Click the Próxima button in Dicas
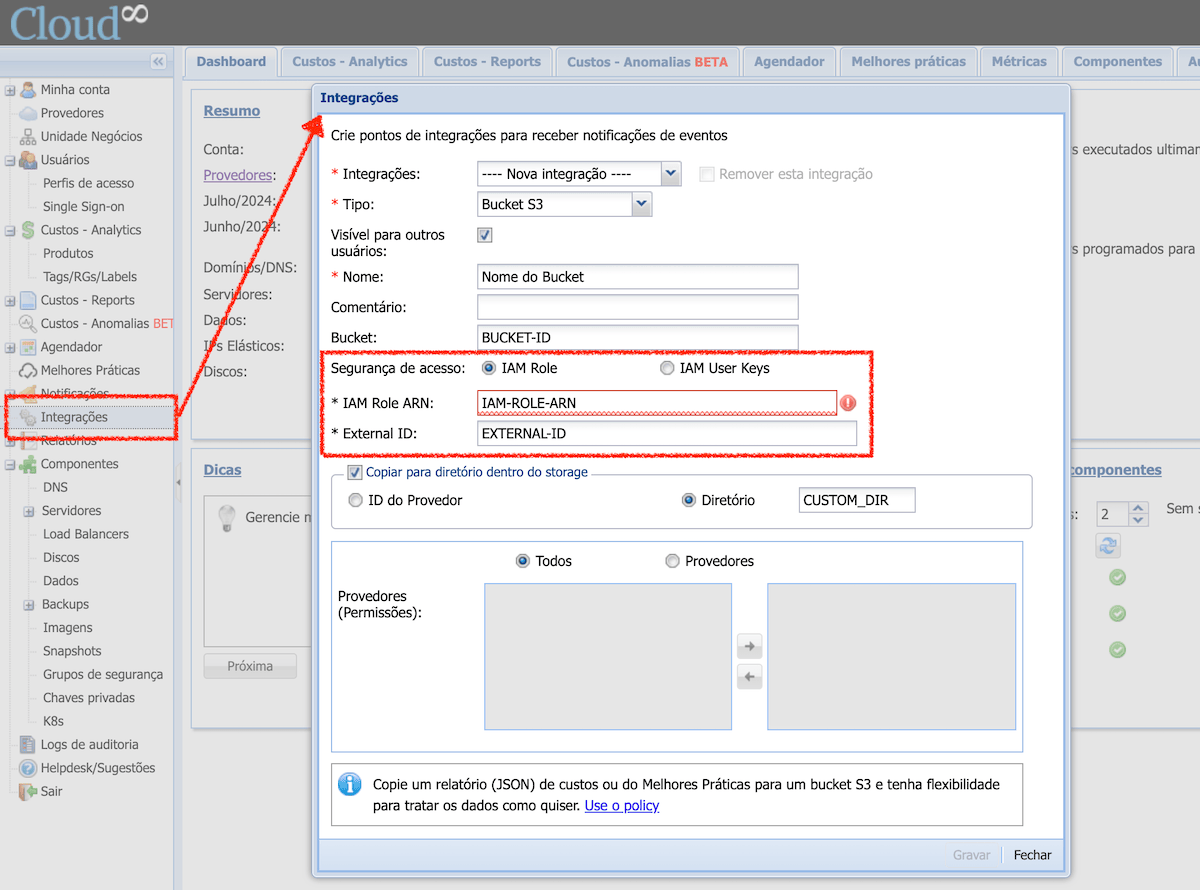The image size is (1200, 890). [250, 666]
